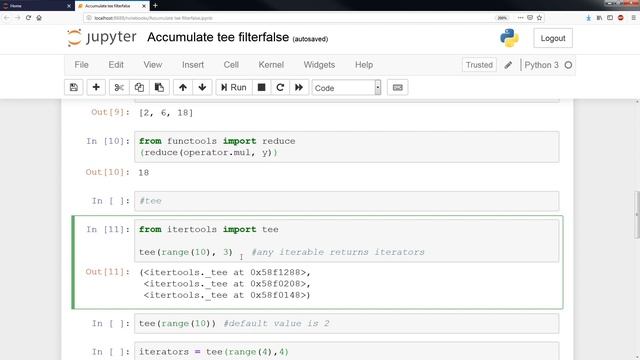Open the cell type Code dropdown
This screenshot has height=360, width=640.
[346, 88]
